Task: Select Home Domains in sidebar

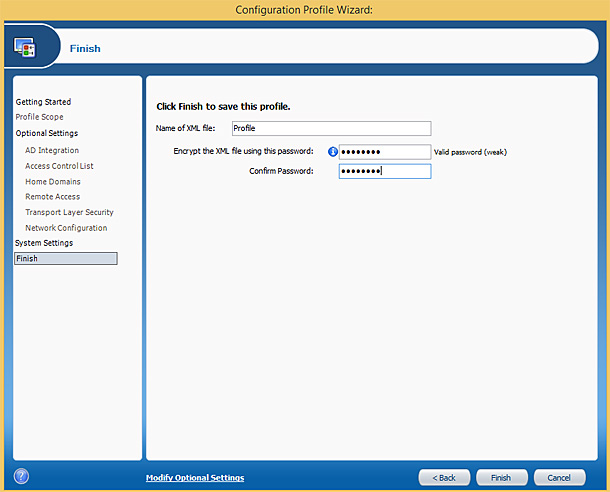Action: [x=53, y=182]
